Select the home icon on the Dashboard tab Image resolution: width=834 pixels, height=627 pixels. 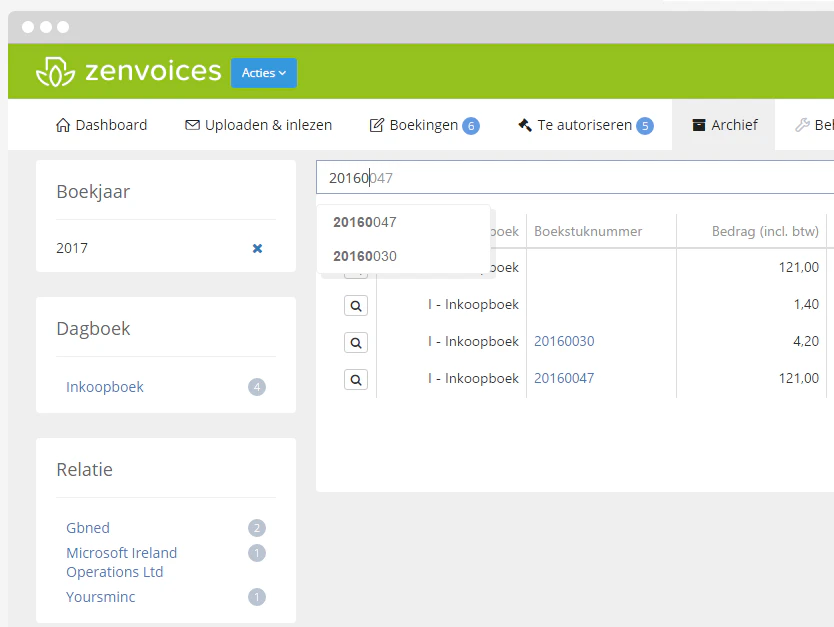click(61, 124)
